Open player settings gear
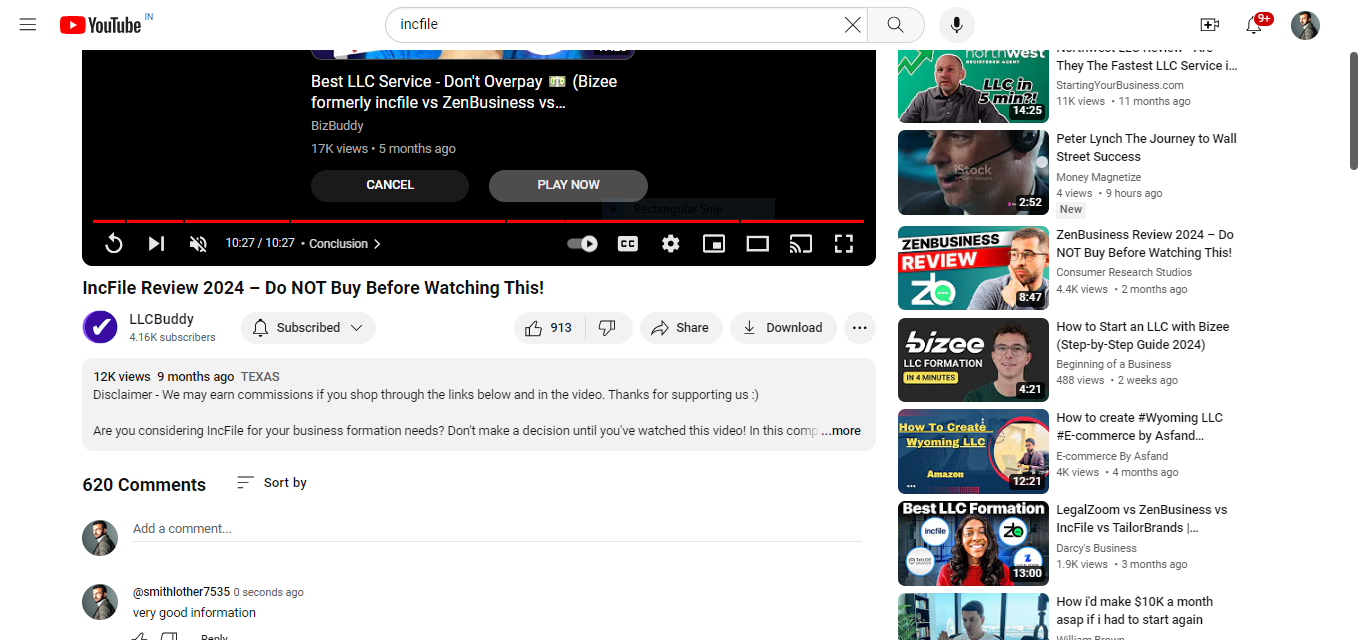 [x=670, y=243]
